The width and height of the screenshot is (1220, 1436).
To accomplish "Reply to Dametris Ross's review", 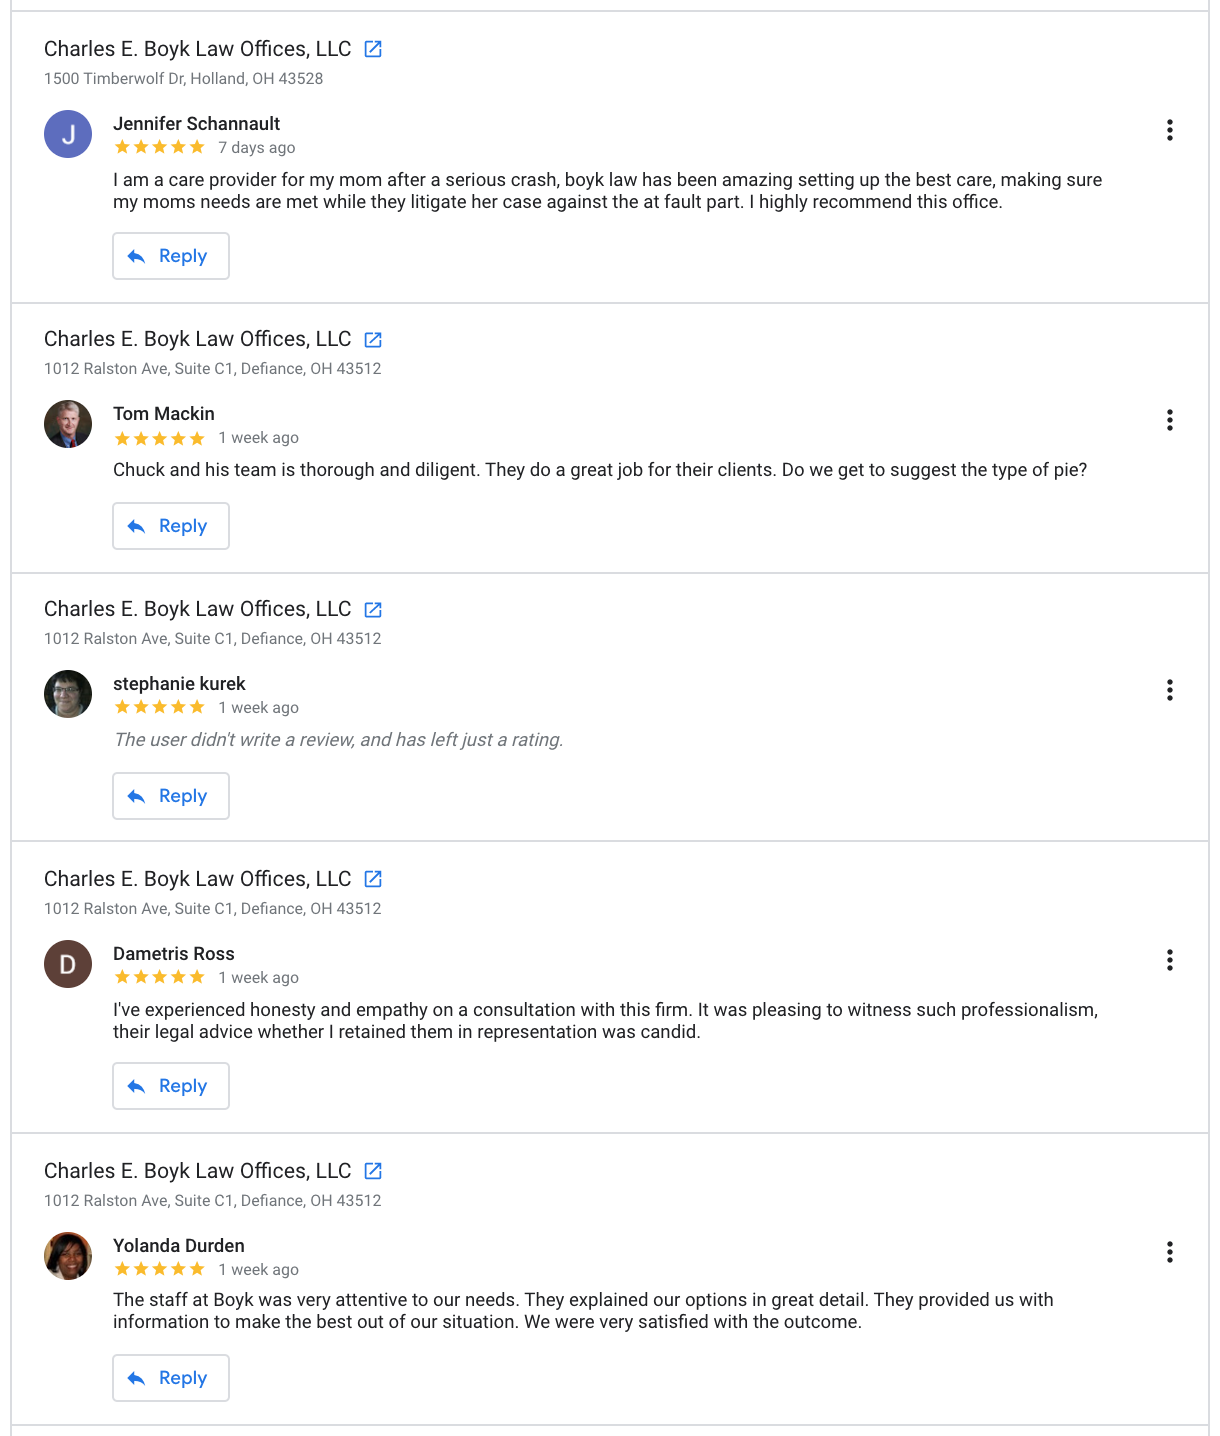I will (171, 1086).
